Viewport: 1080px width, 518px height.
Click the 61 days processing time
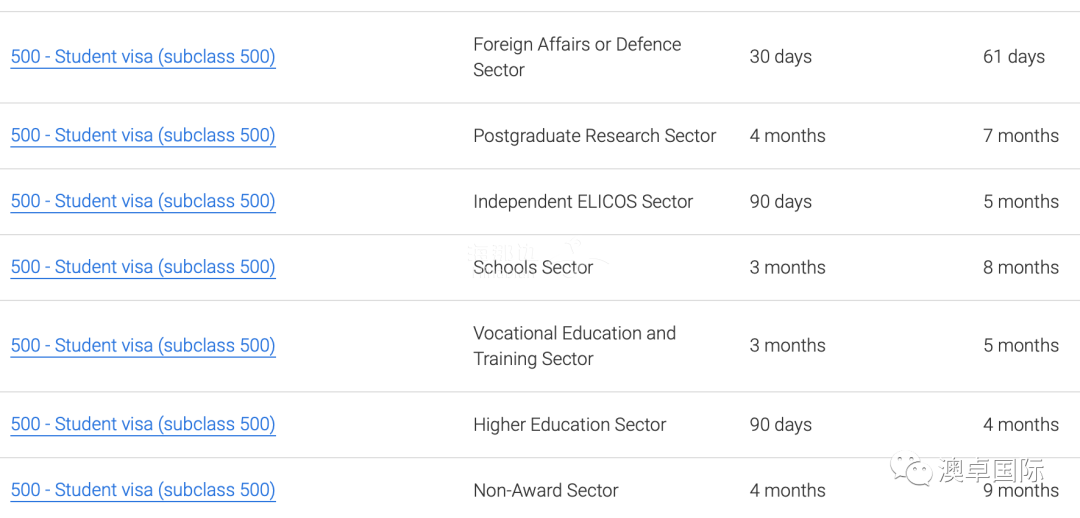[x=1014, y=57]
